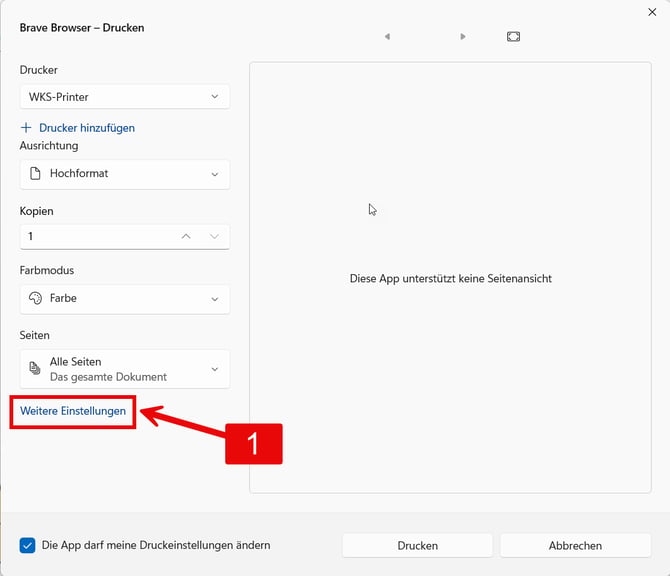Increase copies with the up arrow

pyautogui.click(x=186, y=236)
